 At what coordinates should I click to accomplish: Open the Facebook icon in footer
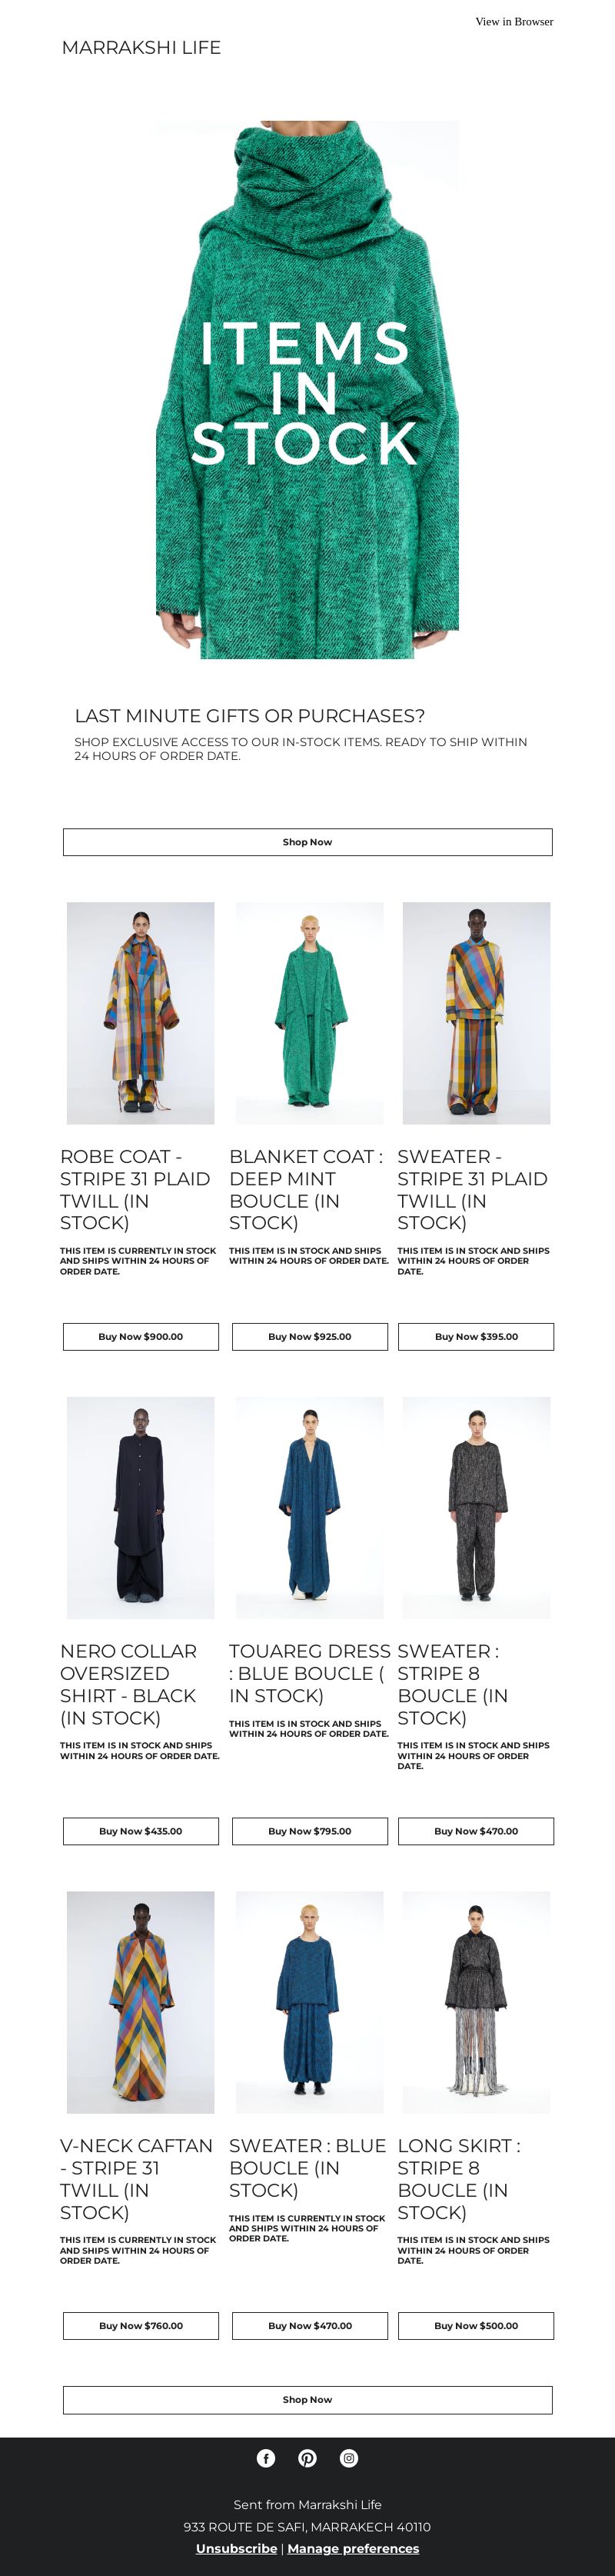click(x=266, y=2458)
